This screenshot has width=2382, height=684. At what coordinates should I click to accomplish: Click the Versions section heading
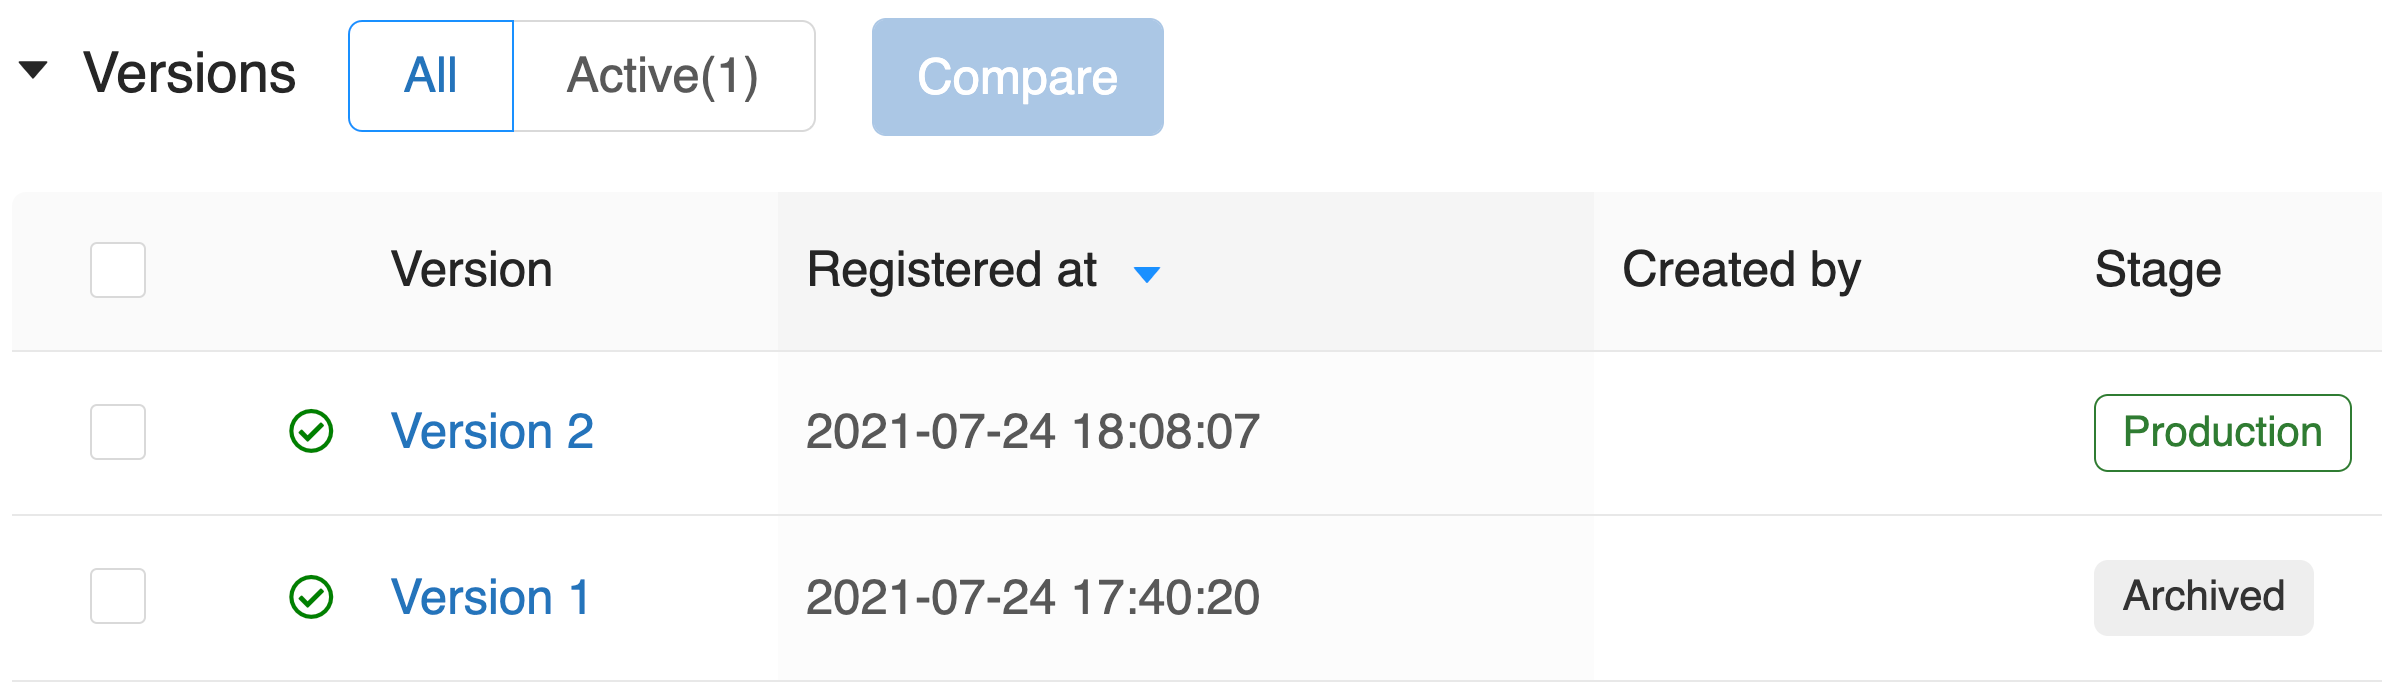[x=190, y=74]
